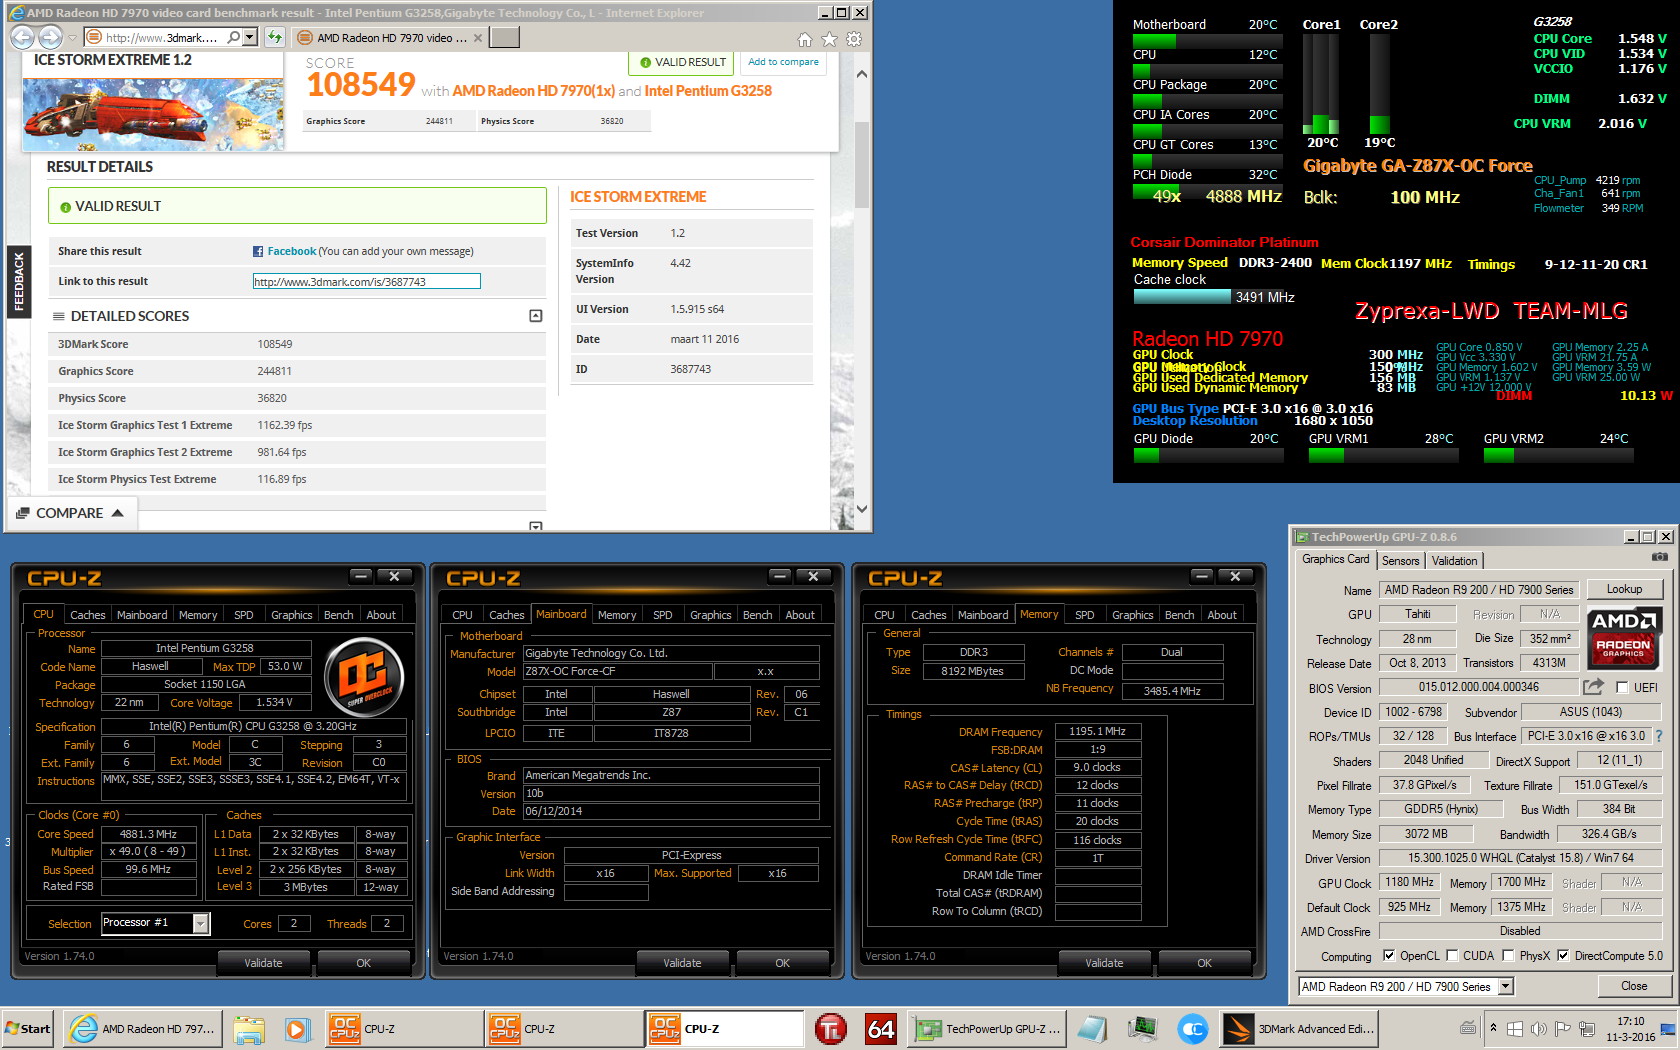The width and height of the screenshot is (1680, 1050).
Task: Open Caches tab in first CPU-Z window
Action: click(x=87, y=615)
